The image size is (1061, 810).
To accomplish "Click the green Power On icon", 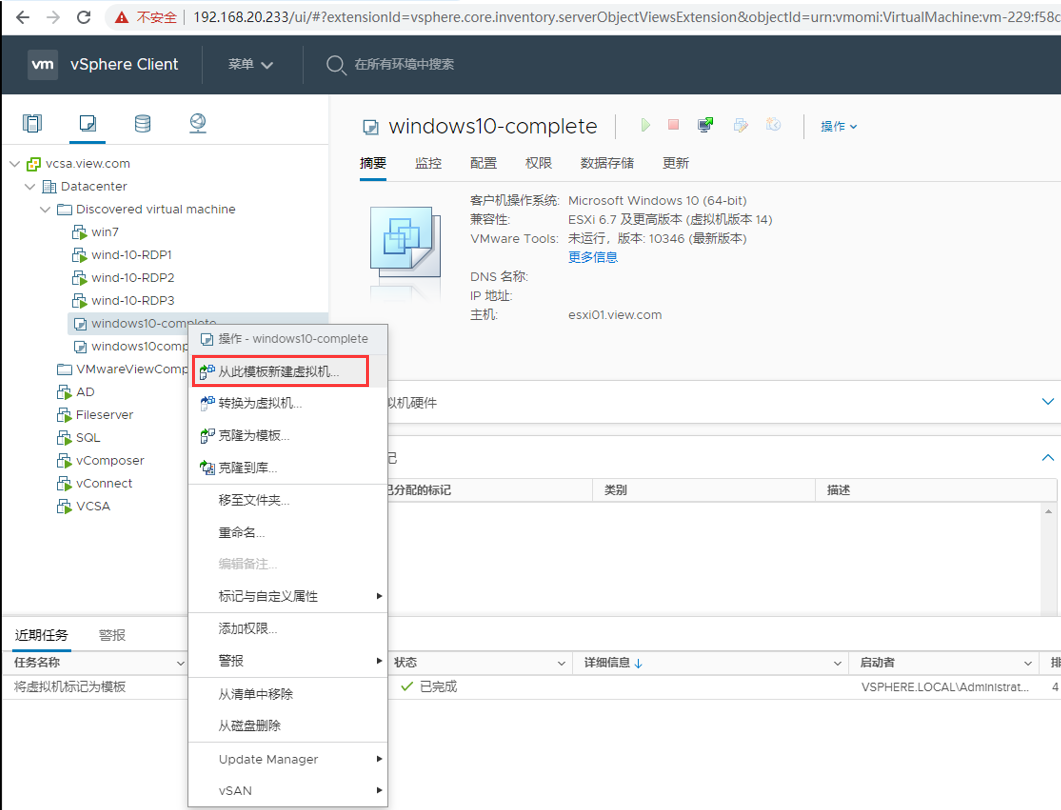I will pyautogui.click(x=646, y=125).
